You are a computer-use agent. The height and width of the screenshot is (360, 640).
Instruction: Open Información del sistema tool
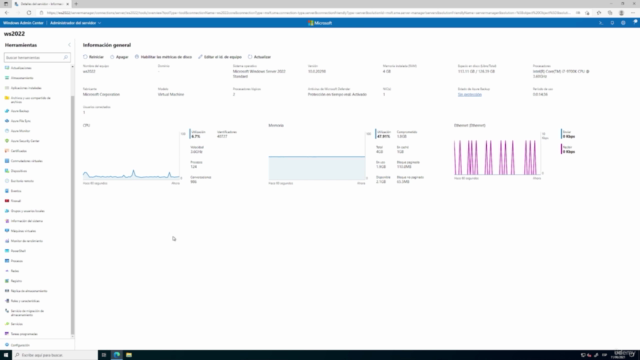tap(27, 221)
